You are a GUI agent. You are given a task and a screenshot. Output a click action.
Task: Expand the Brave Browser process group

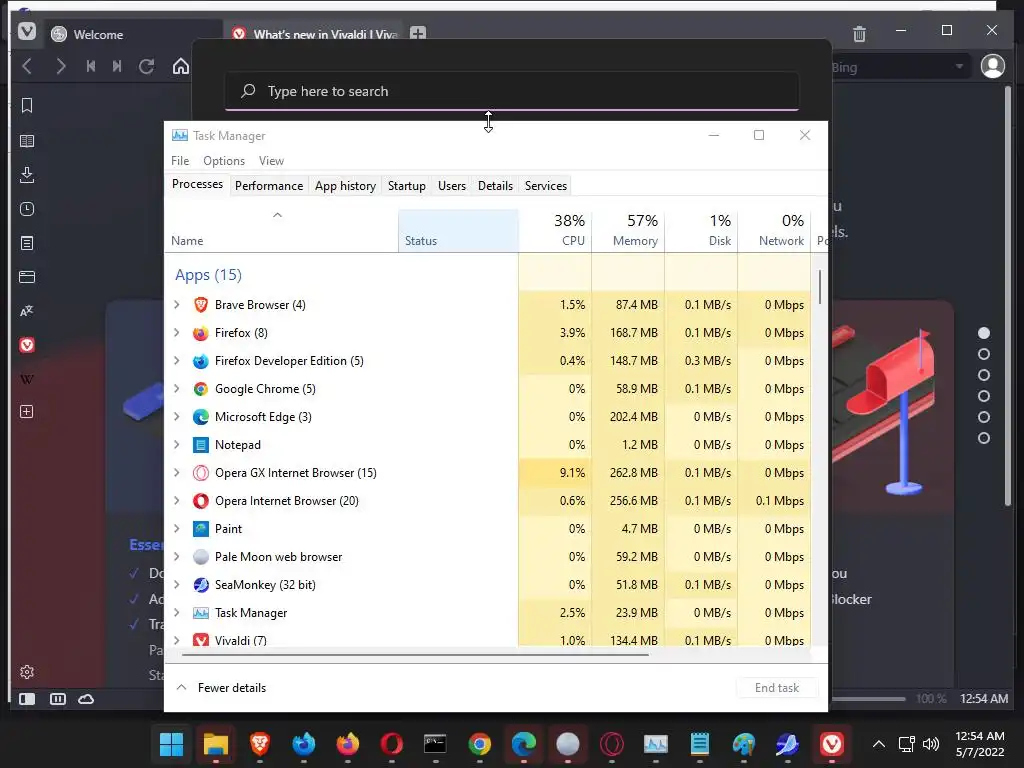[177, 304]
